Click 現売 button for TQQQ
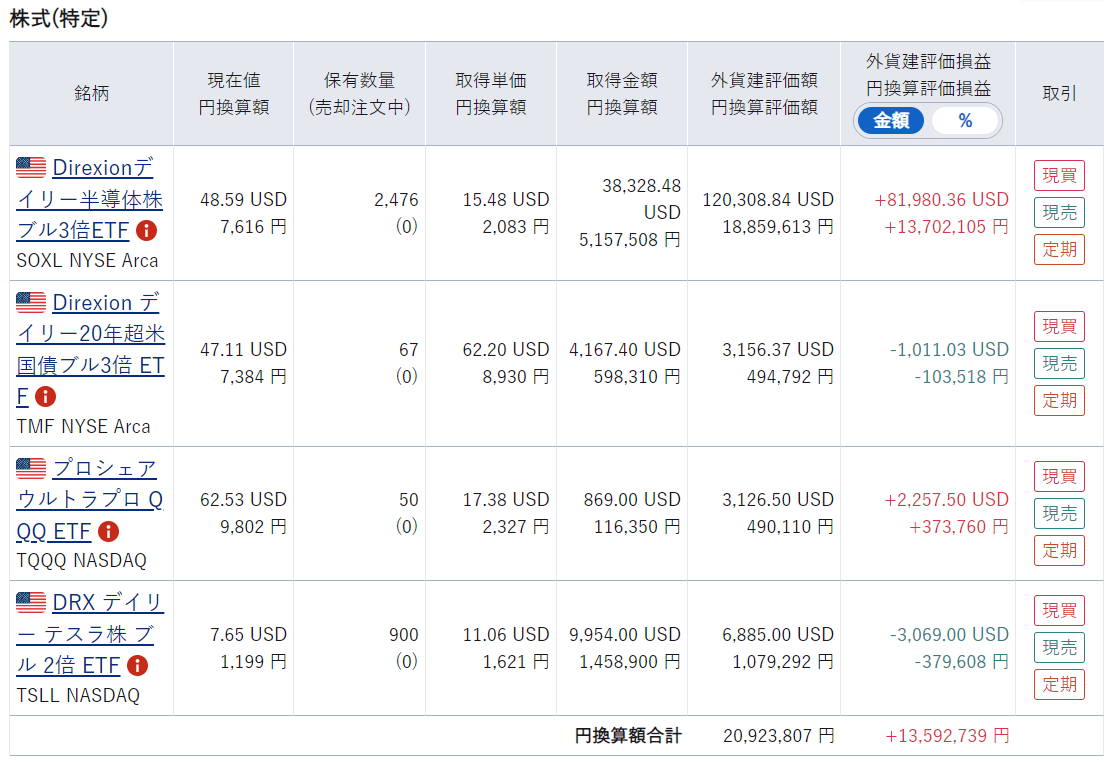1108x762 pixels. click(x=1059, y=513)
